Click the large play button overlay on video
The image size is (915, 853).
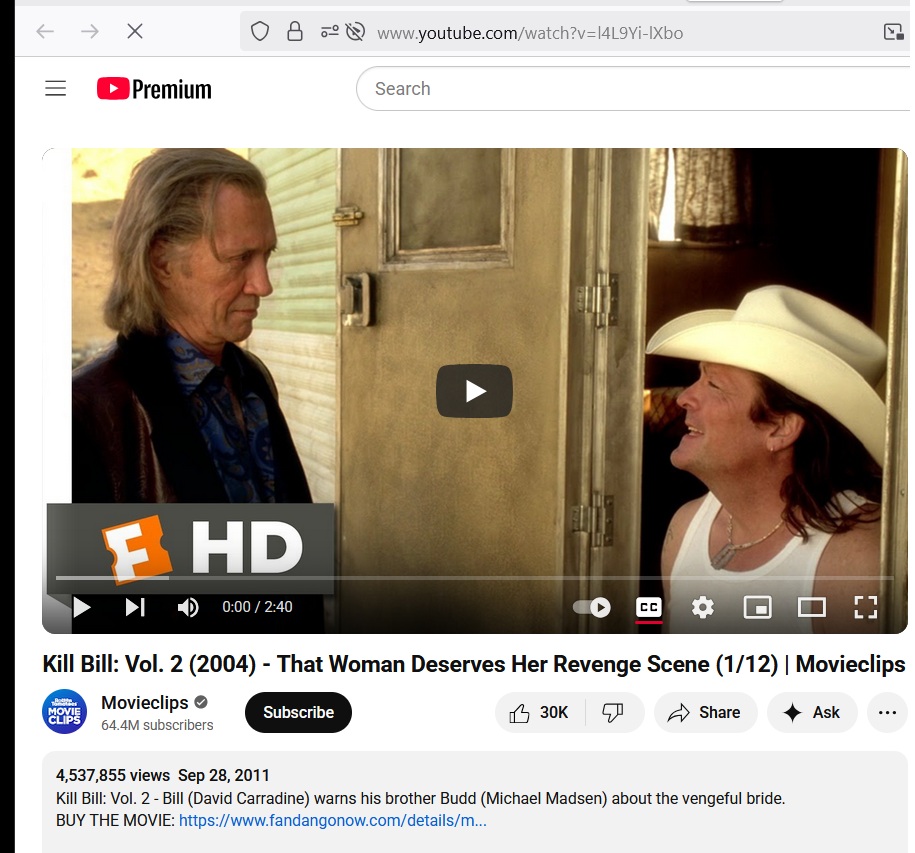474,391
